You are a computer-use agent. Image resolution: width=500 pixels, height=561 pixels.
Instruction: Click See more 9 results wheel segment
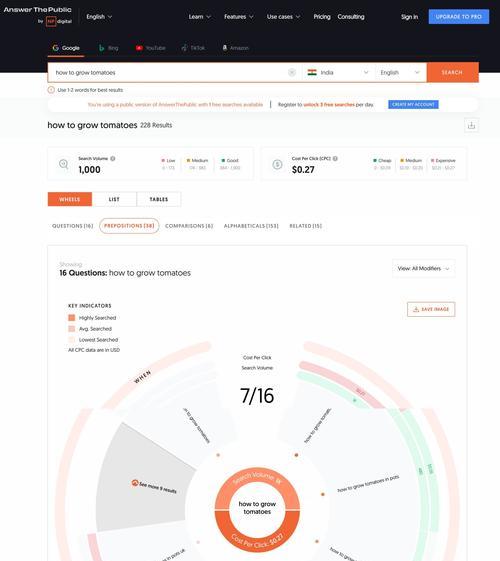tap(154, 487)
